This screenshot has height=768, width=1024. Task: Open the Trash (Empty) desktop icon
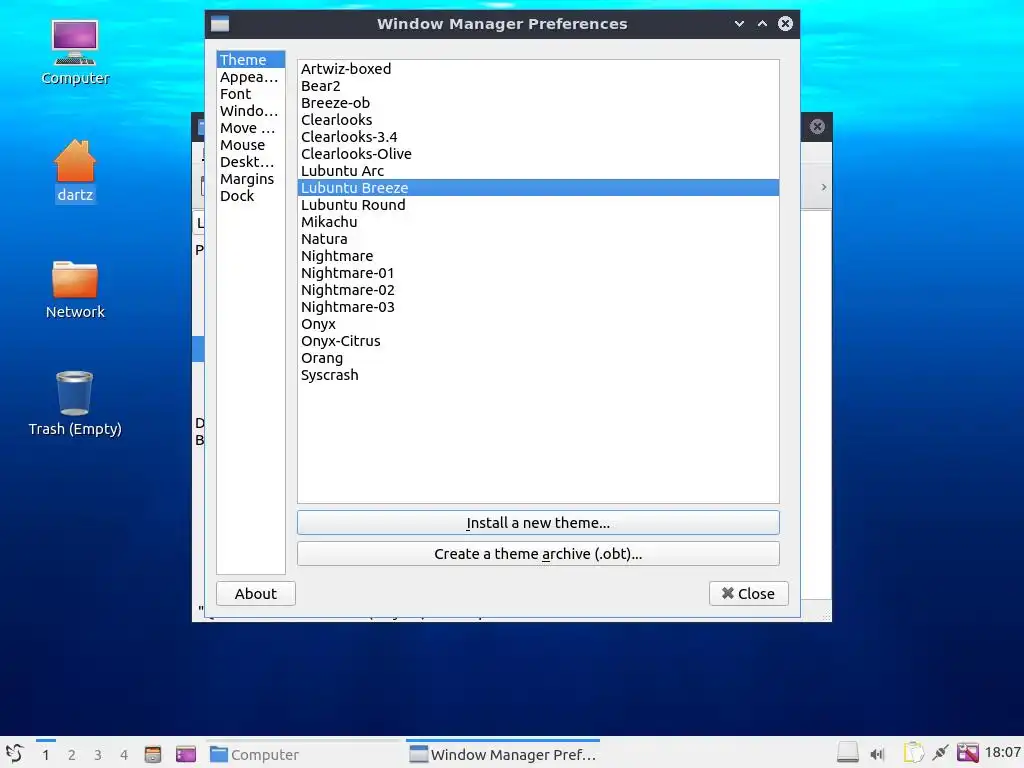74,403
